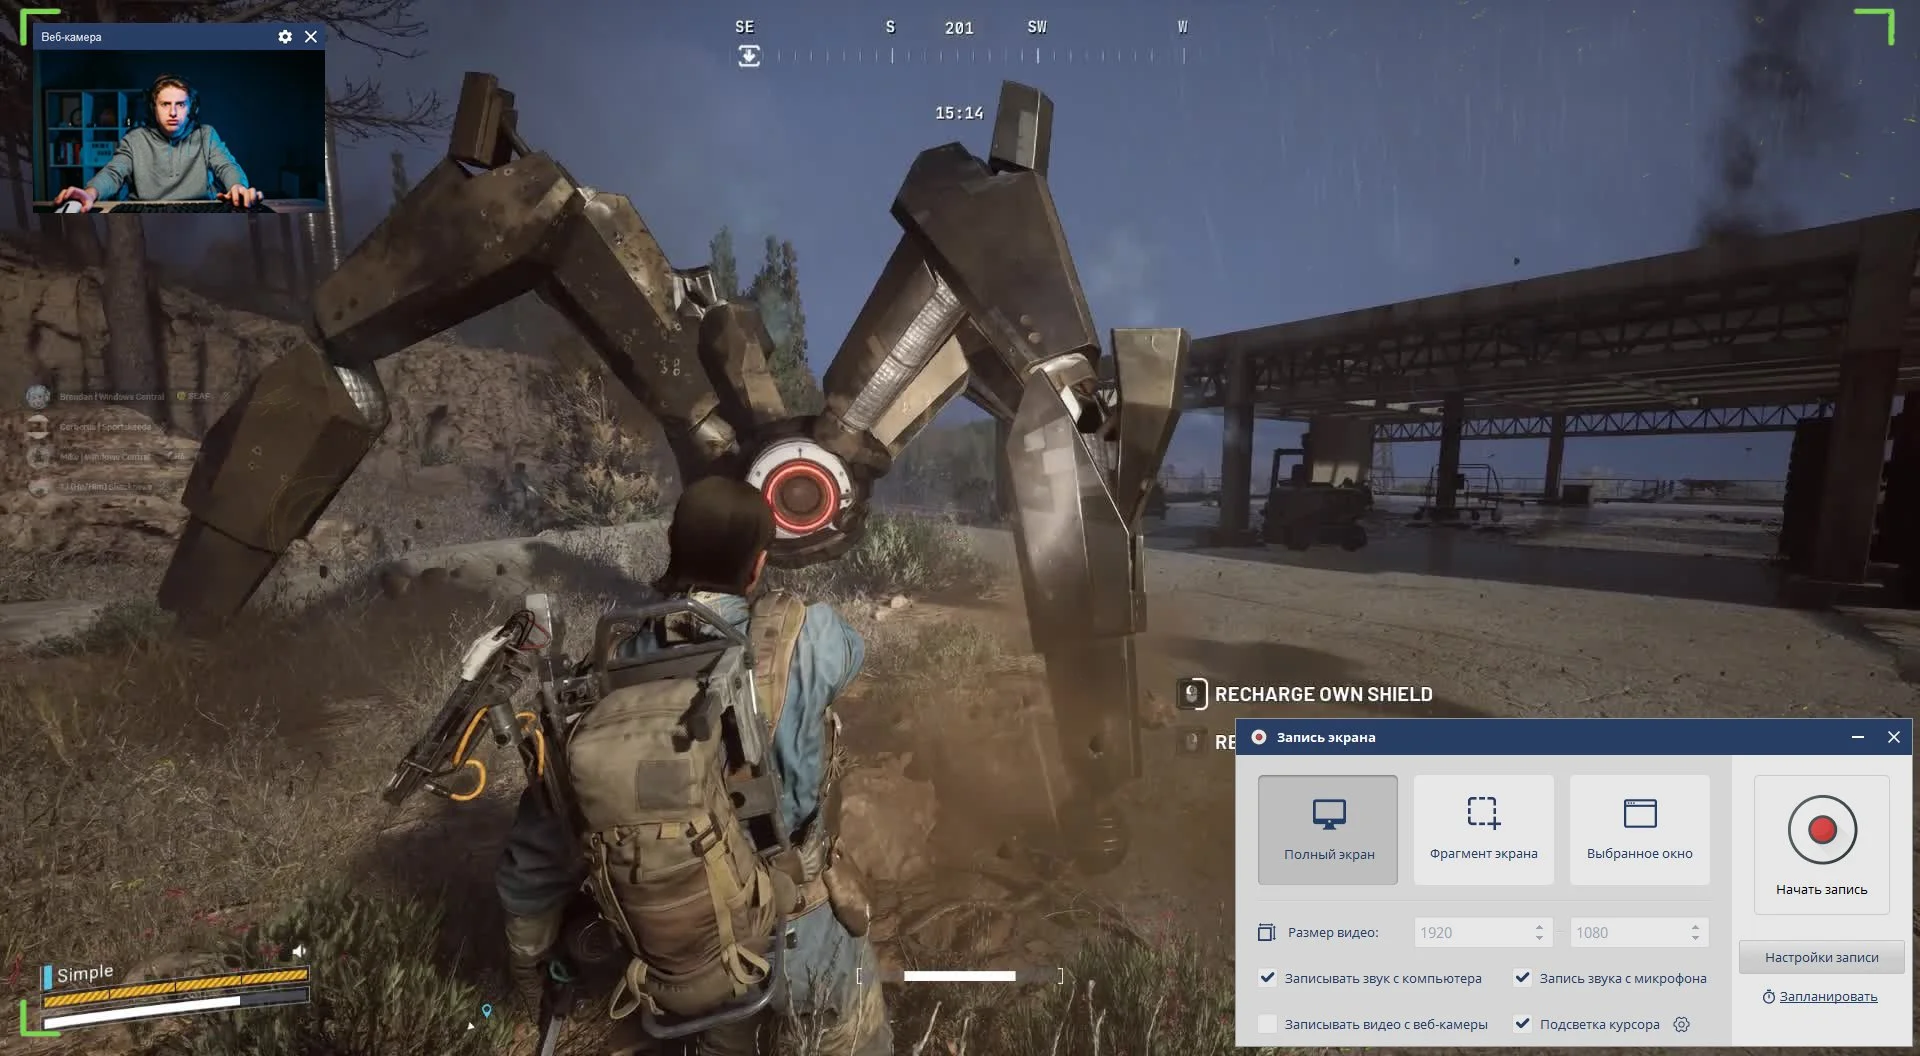
Task: Open webcam settings gear in Веб-камера window
Action: click(x=285, y=37)
